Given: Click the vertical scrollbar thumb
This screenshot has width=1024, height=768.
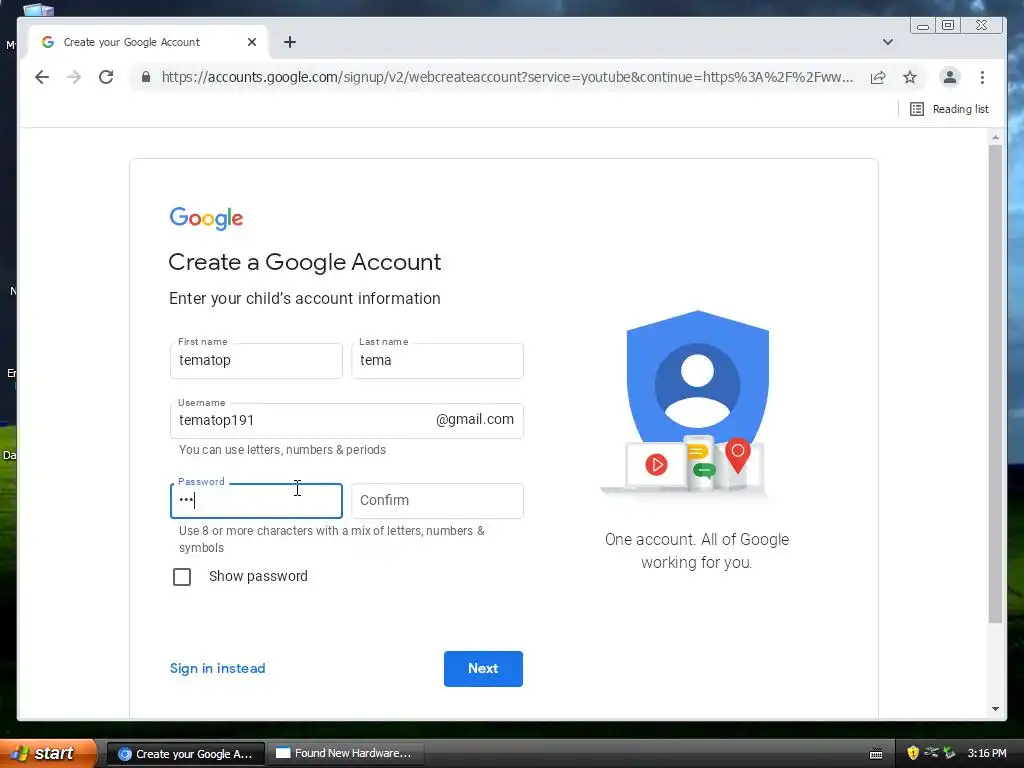Looking at the screenshot, I should pyautogui.click(x=995, y=384).
